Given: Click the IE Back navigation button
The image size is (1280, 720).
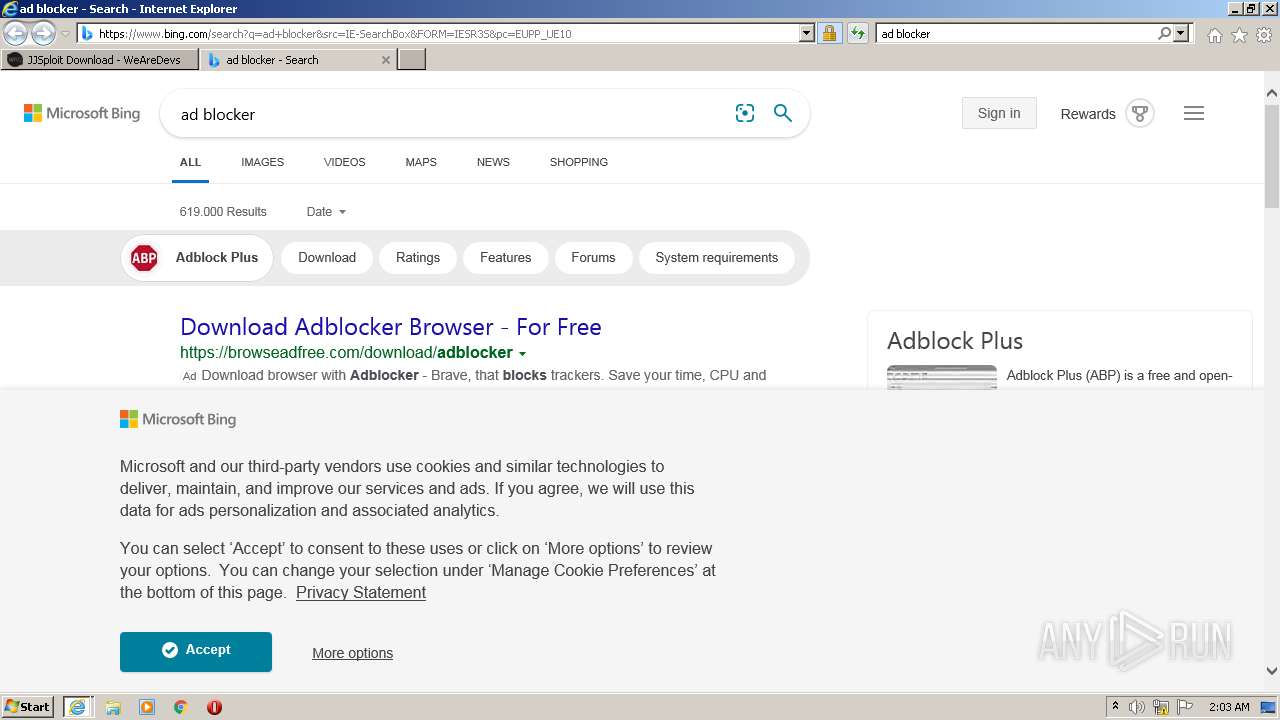Looking at the screenshot, I should (16, 33).
